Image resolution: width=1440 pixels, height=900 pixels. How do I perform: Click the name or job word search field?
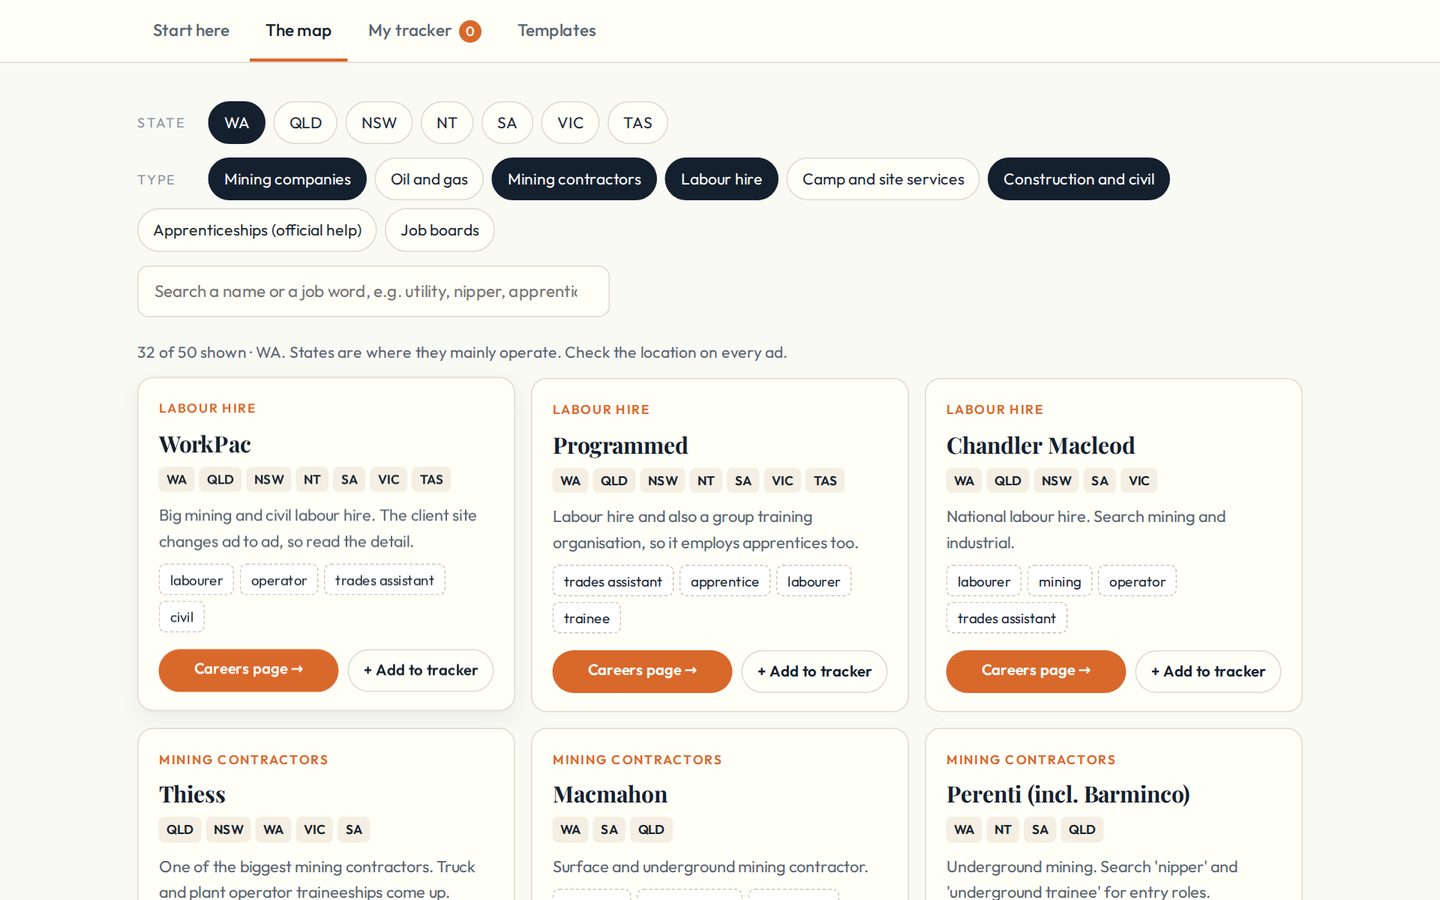[x=373, y=291]
